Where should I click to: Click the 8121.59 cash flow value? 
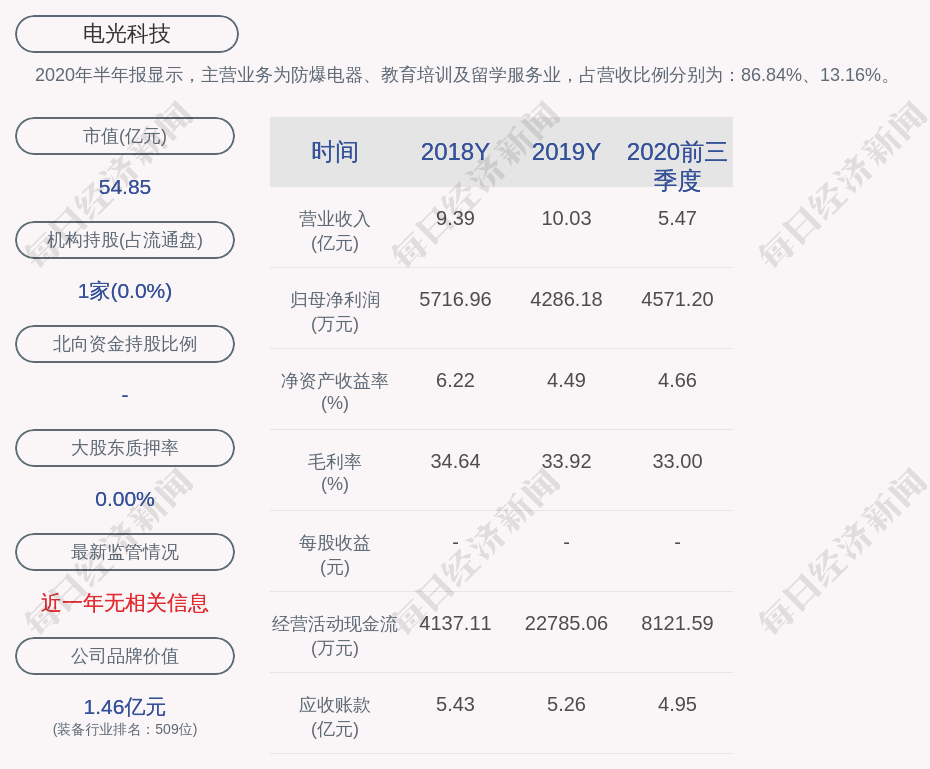point(677,623)
